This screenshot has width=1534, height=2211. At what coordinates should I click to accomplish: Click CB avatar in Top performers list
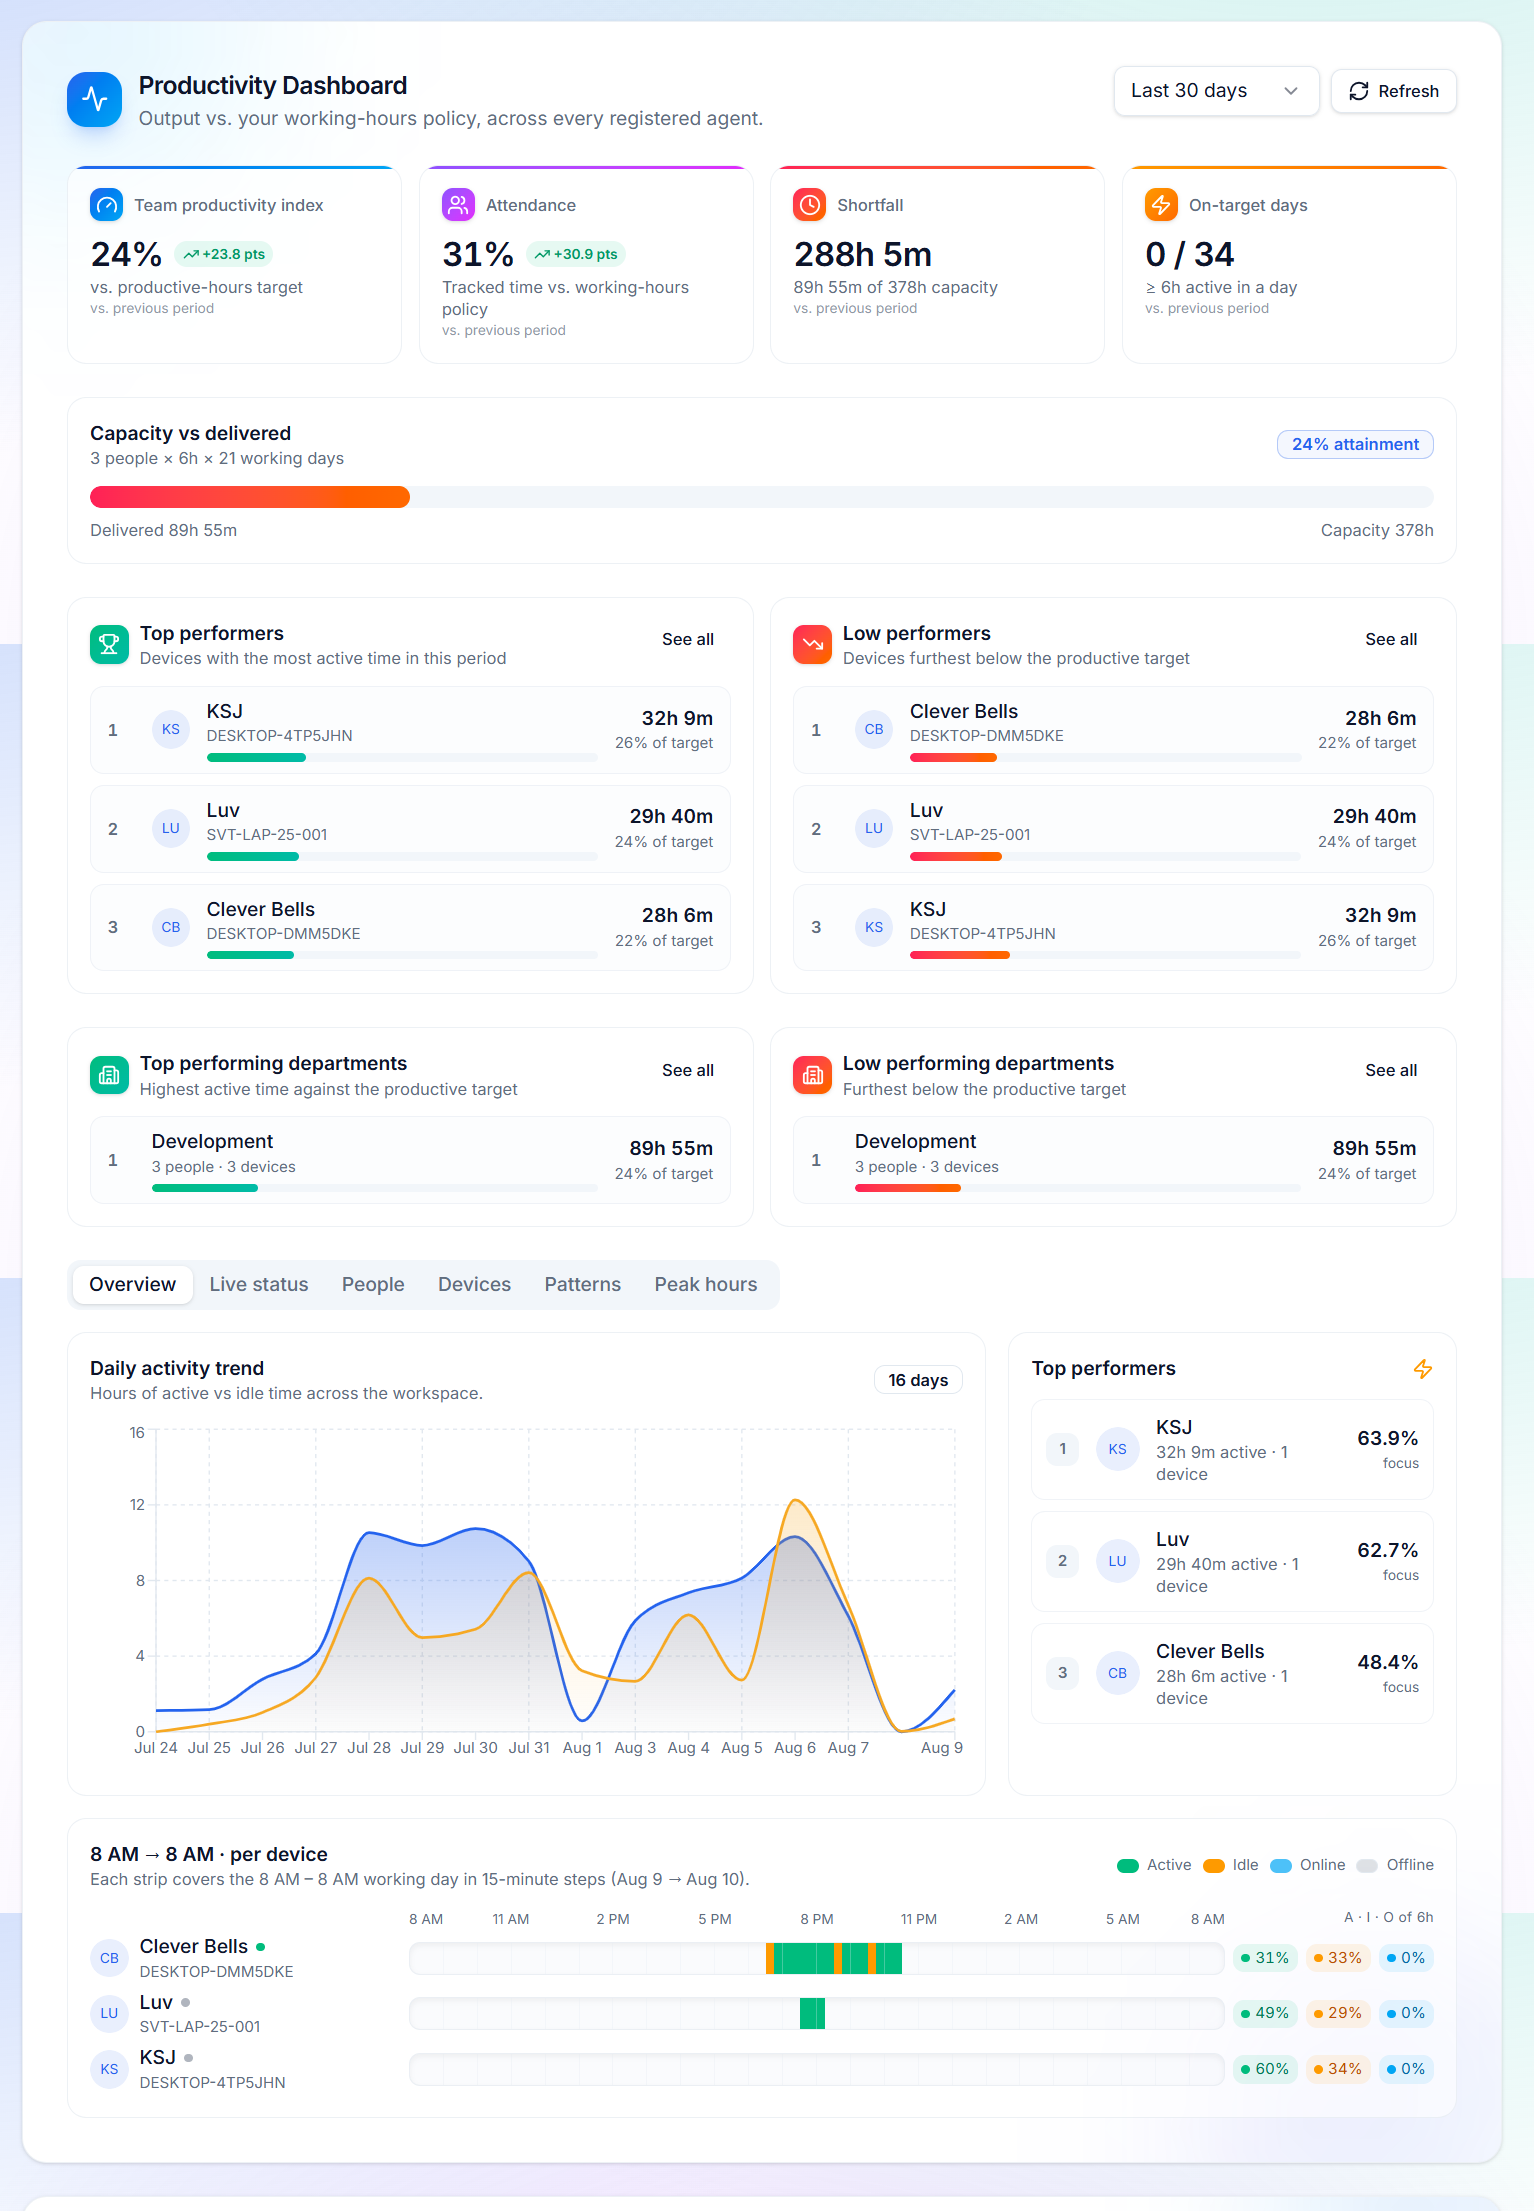171,927
